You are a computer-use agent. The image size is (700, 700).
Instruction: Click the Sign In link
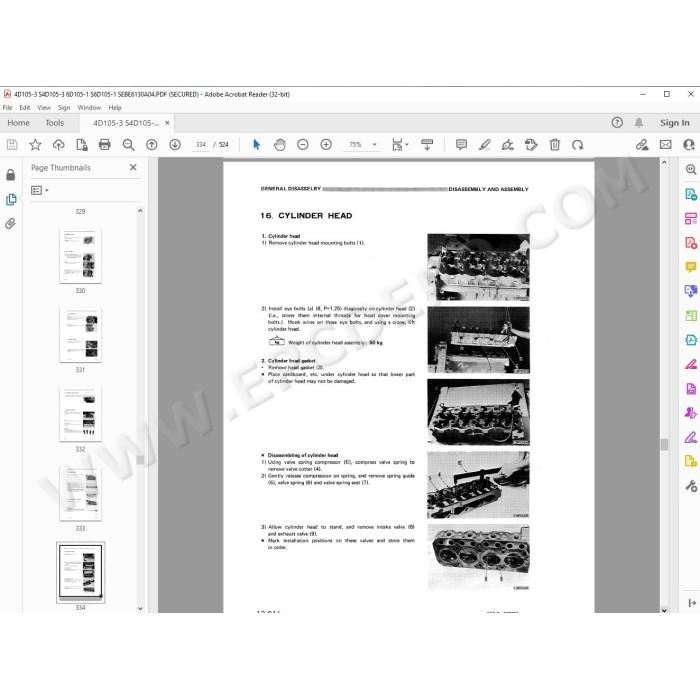(x=675, y=123)
